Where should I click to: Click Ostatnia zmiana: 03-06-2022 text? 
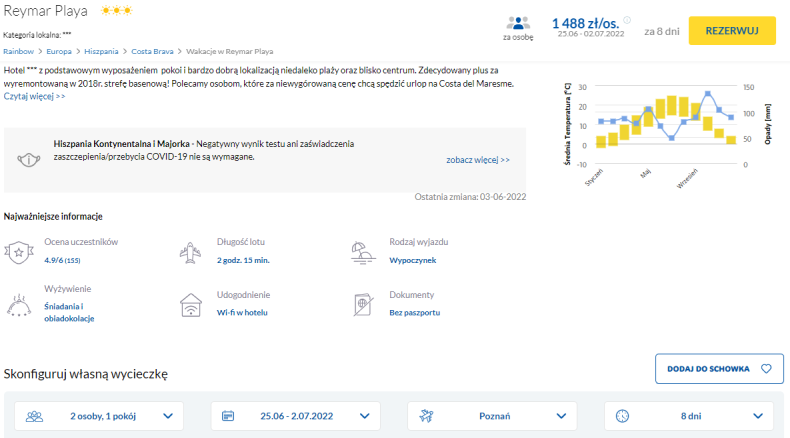coord(470,197)
